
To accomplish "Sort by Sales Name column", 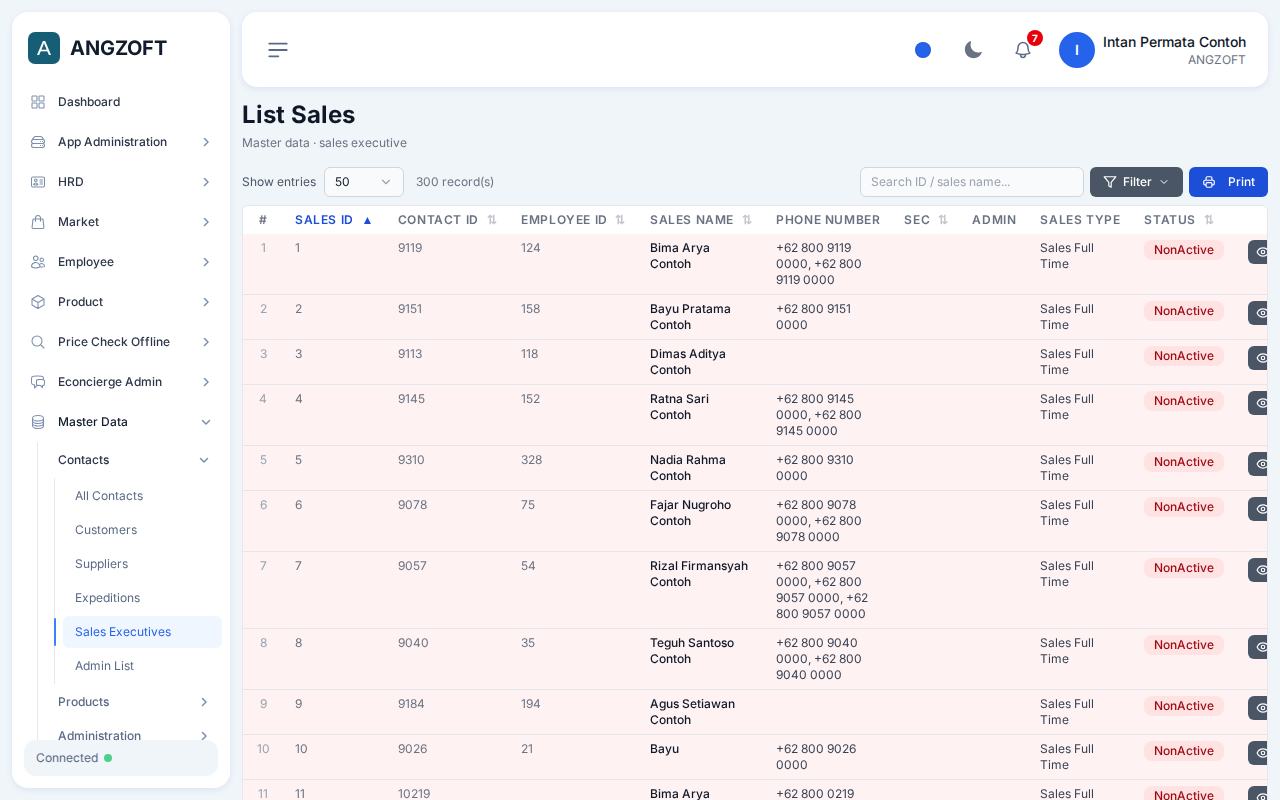I will pyautogui.click(x=701, y=220).
